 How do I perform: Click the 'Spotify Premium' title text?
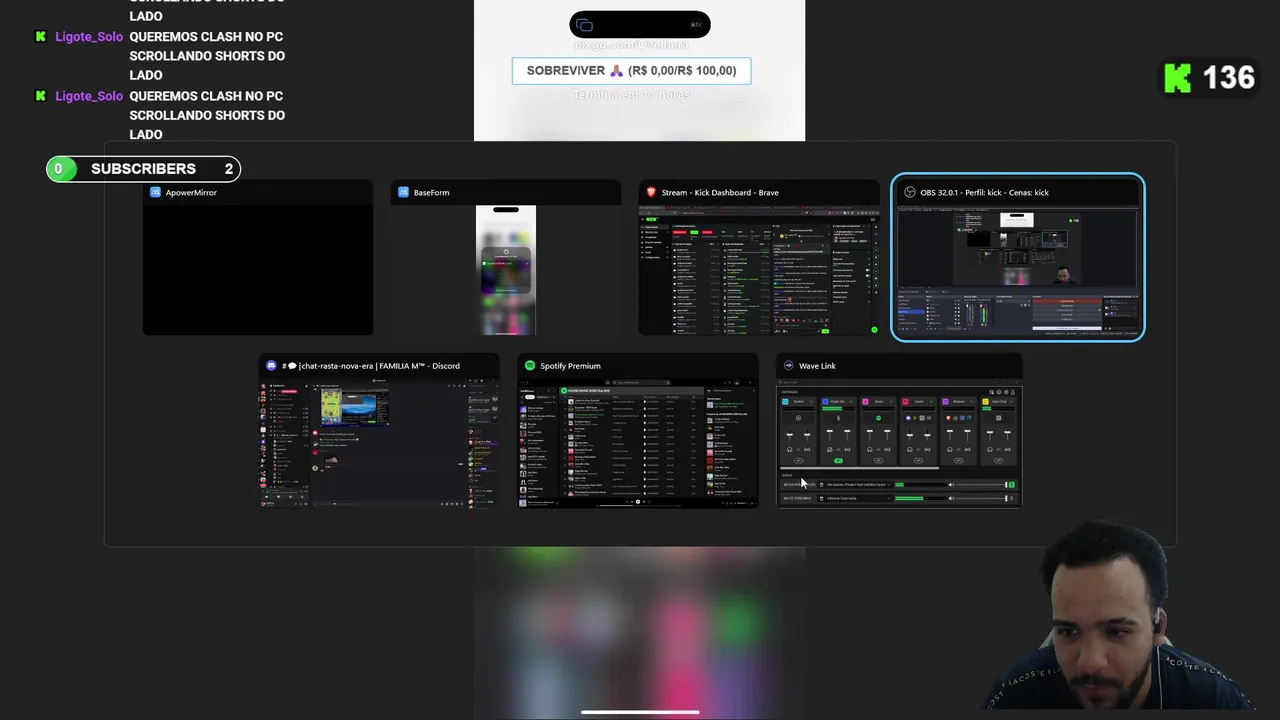(570, 366)
